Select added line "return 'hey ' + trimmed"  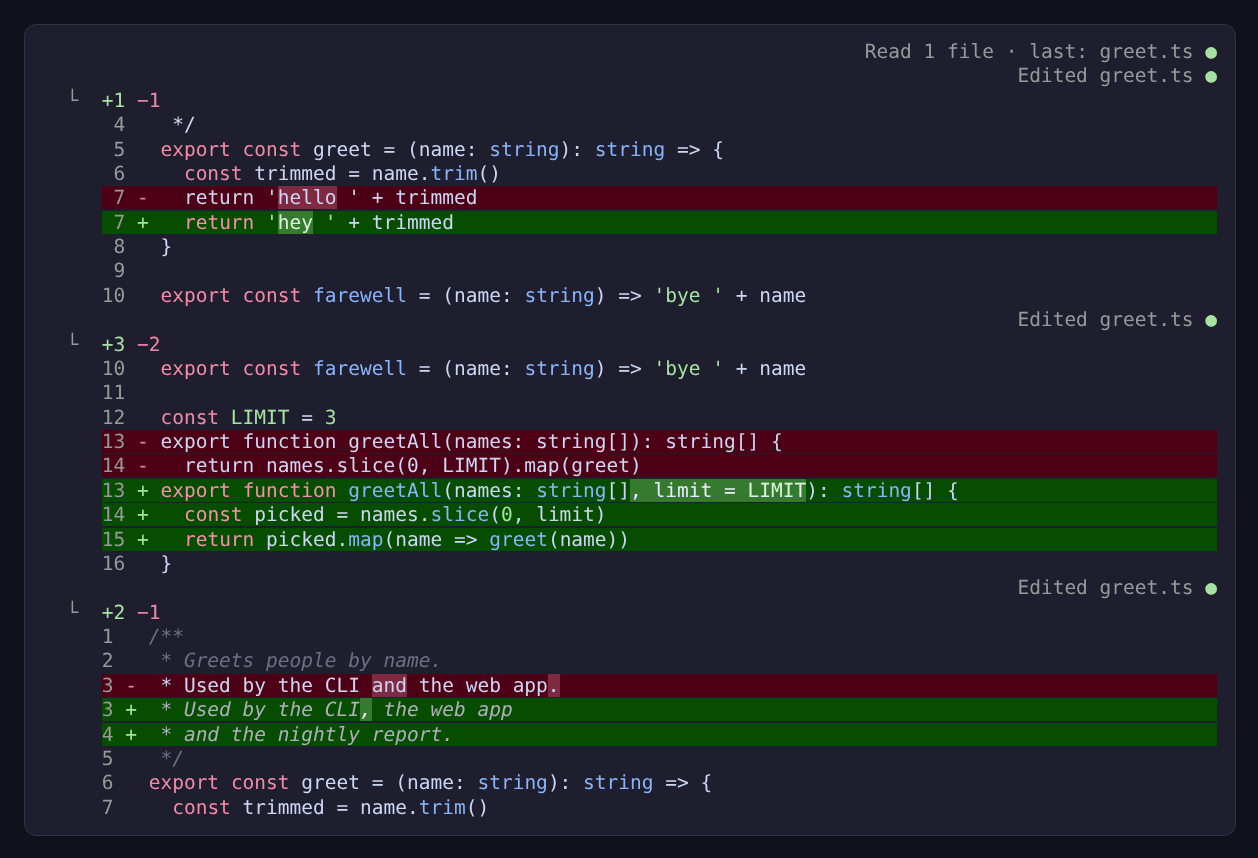659,222
